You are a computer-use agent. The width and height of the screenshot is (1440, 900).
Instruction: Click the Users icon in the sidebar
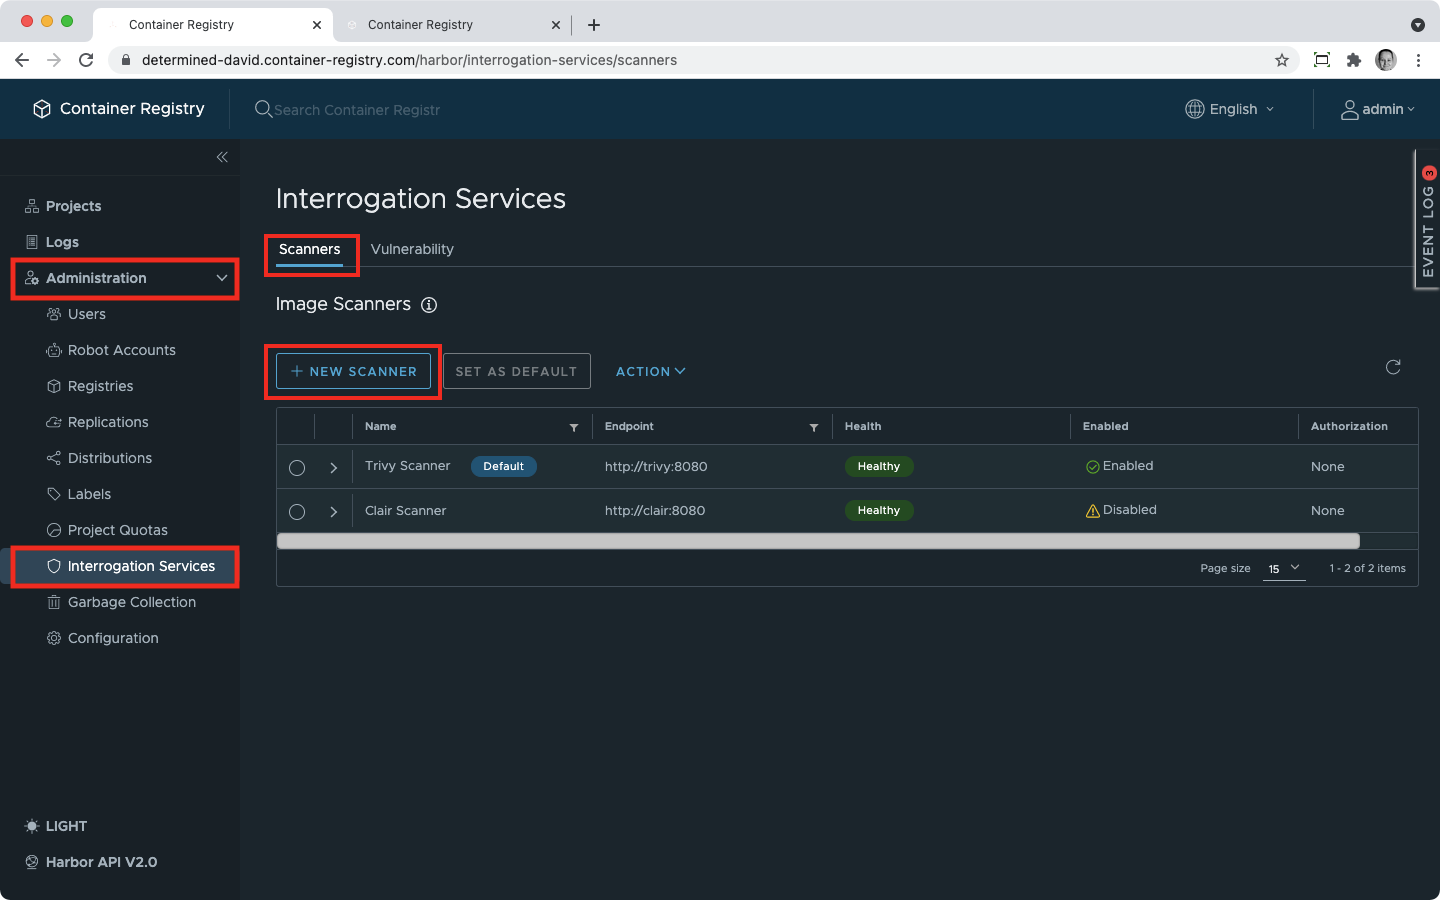(54, 314)
